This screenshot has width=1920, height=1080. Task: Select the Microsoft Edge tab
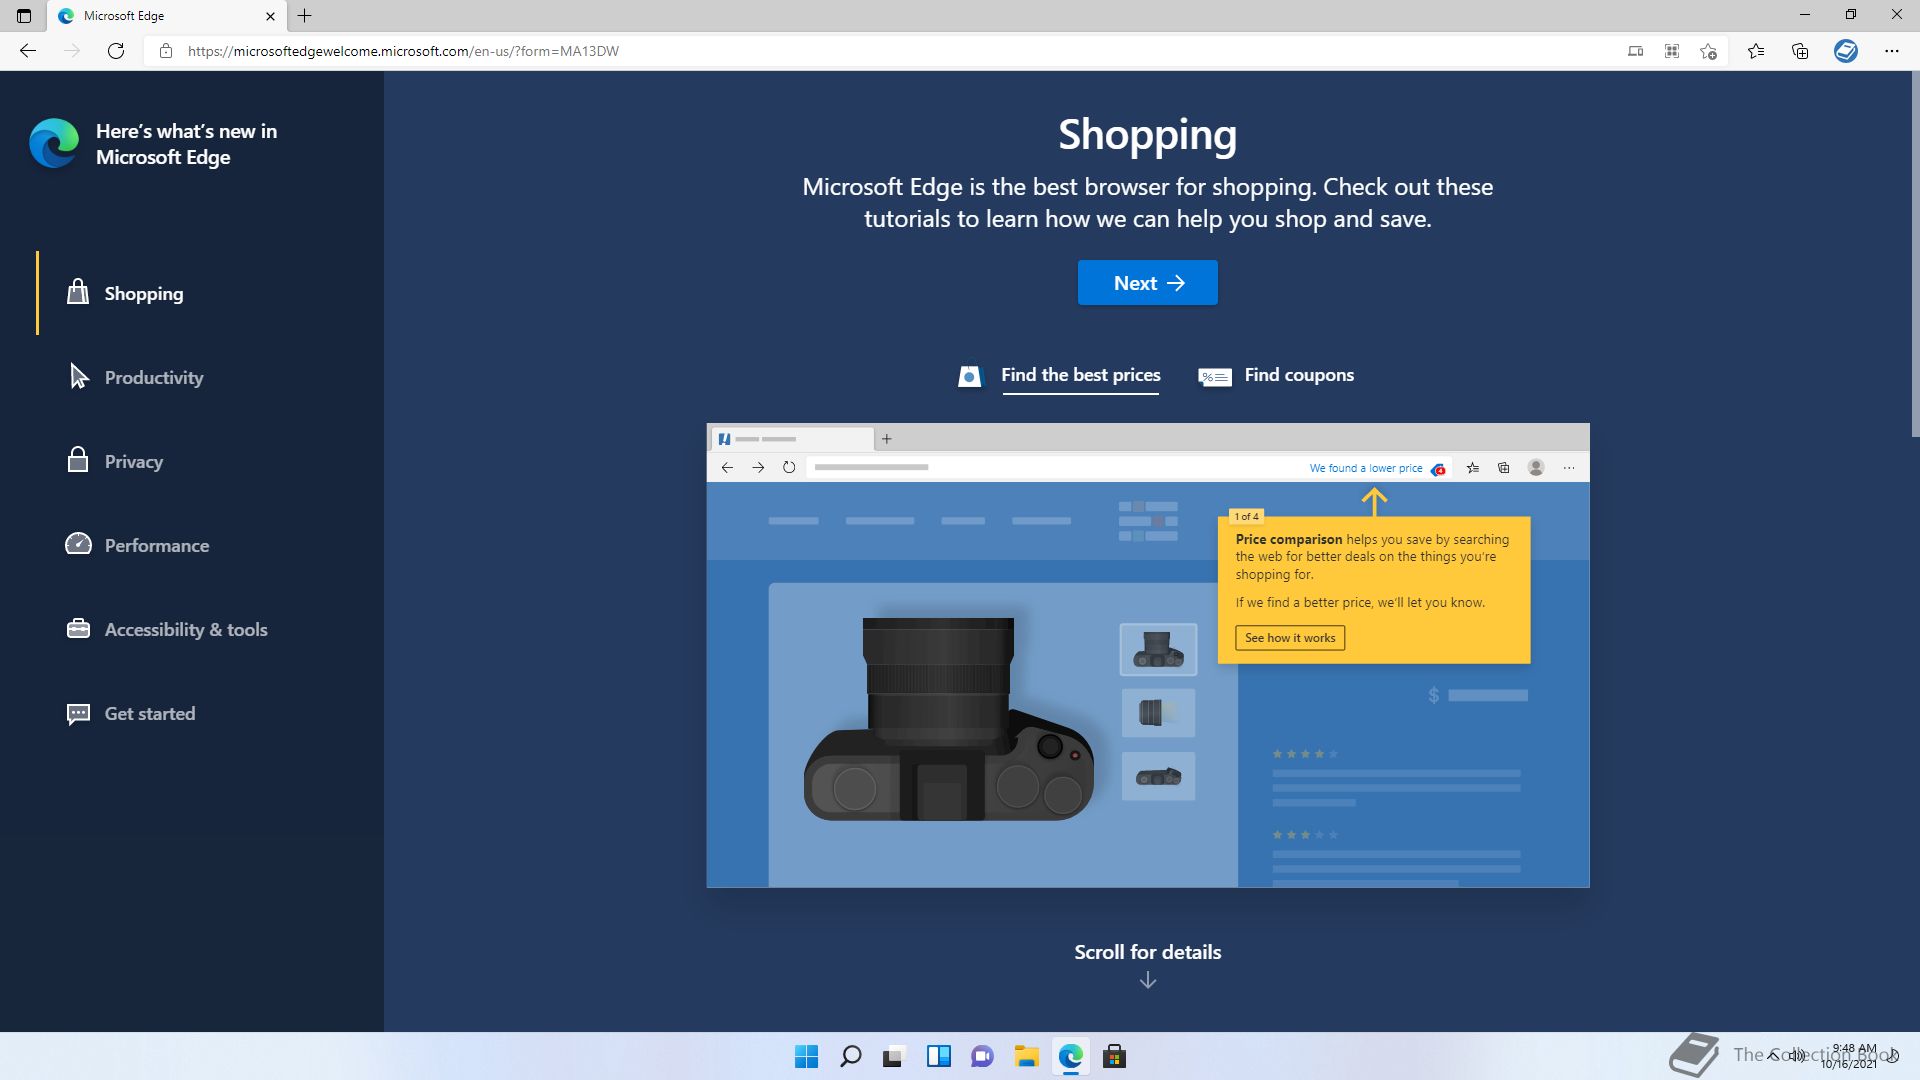click(165, 16)
